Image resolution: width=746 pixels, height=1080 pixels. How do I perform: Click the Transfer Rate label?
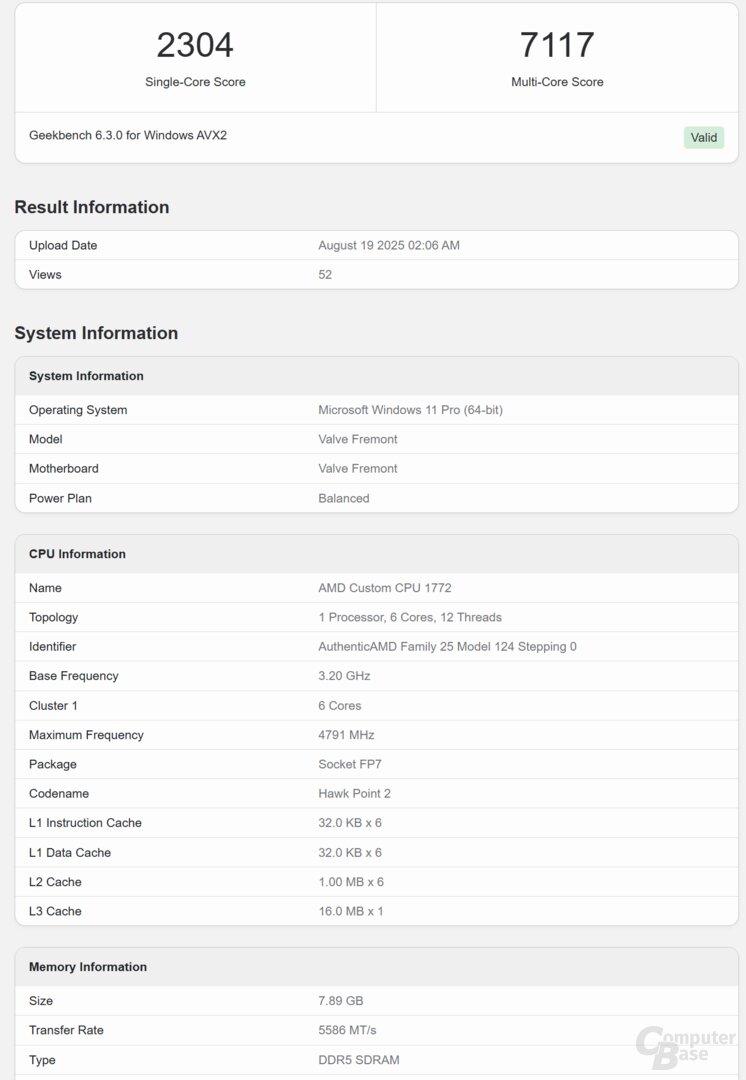[66, 1030]
